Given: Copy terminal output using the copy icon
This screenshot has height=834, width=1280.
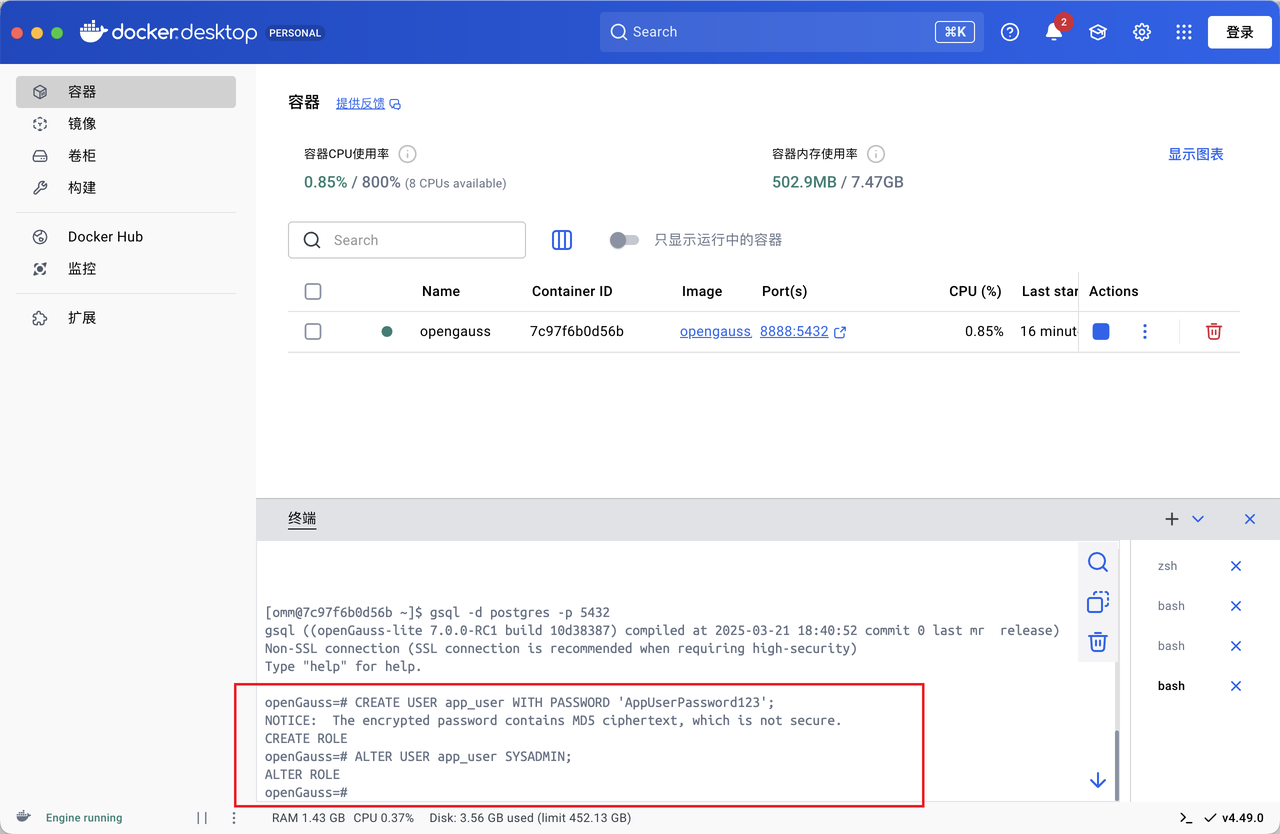Looking at the screenshot, I should click(x=1097, y=602).
